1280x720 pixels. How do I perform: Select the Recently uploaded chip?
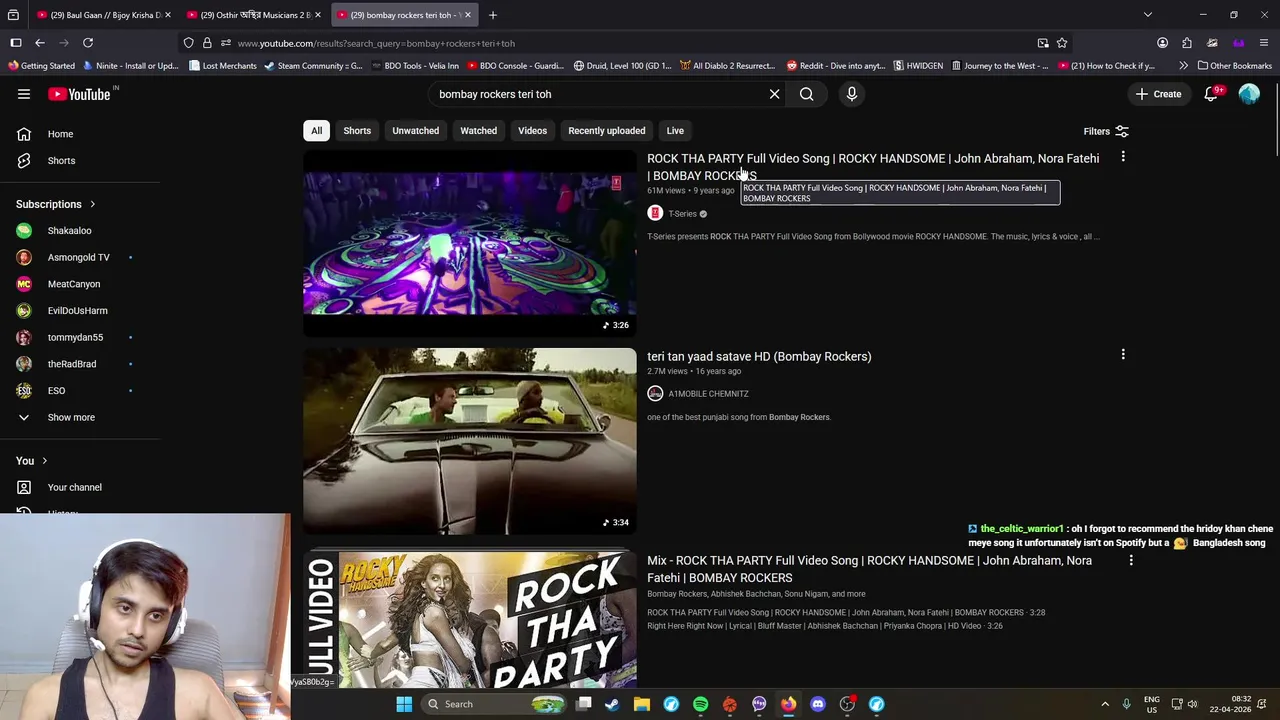607,131
